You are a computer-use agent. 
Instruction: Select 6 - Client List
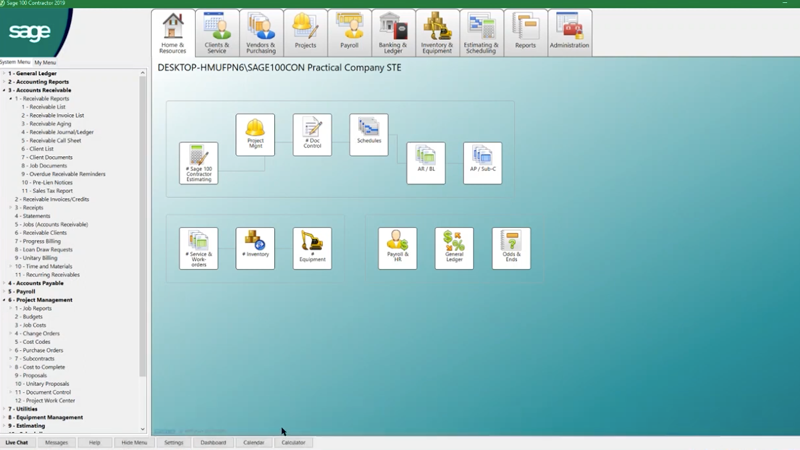pyautogui.click(x=37, y=149)
